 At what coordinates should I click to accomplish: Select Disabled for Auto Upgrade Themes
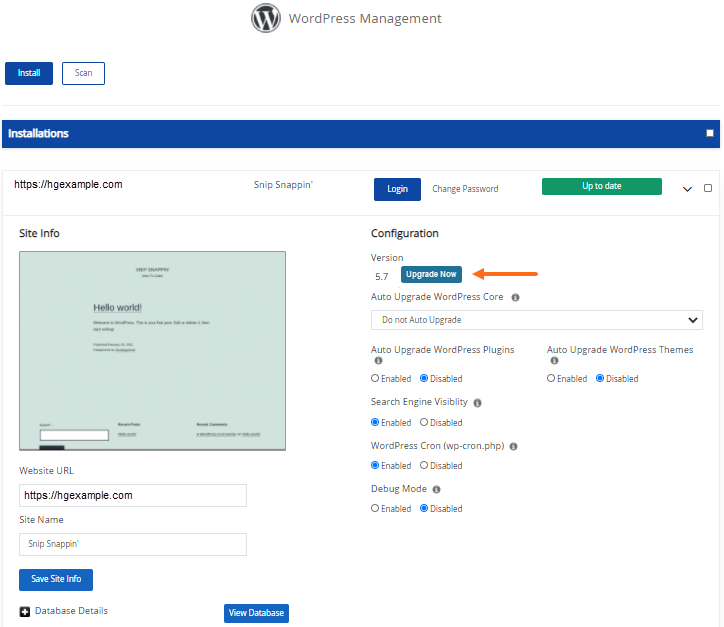[600, 378]
